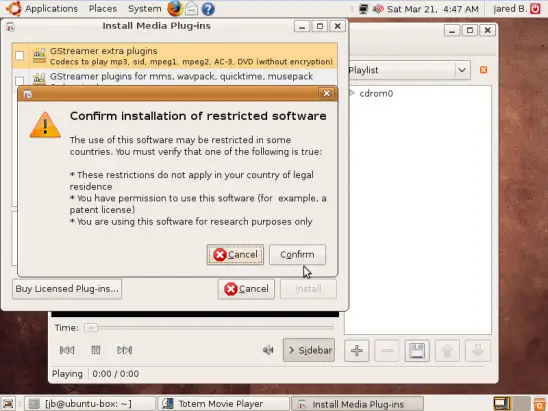Click the 0:00 / 0:00 time readout

click(x=116, y=374)
